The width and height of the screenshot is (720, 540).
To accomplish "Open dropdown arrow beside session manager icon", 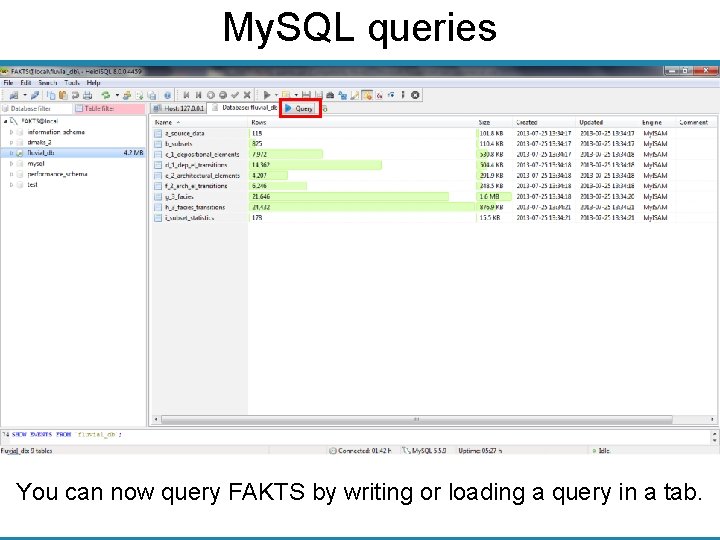I will pyautogui.click(x=25, y=95).
